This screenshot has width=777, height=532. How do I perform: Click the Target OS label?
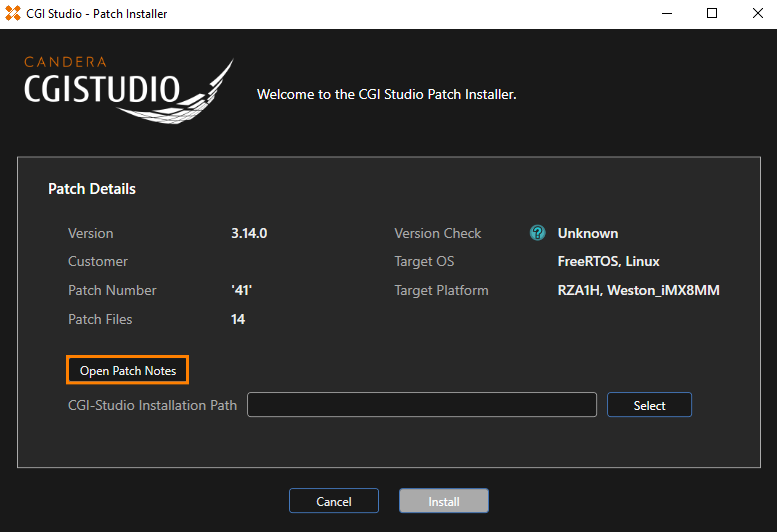(x=424, y=262)
